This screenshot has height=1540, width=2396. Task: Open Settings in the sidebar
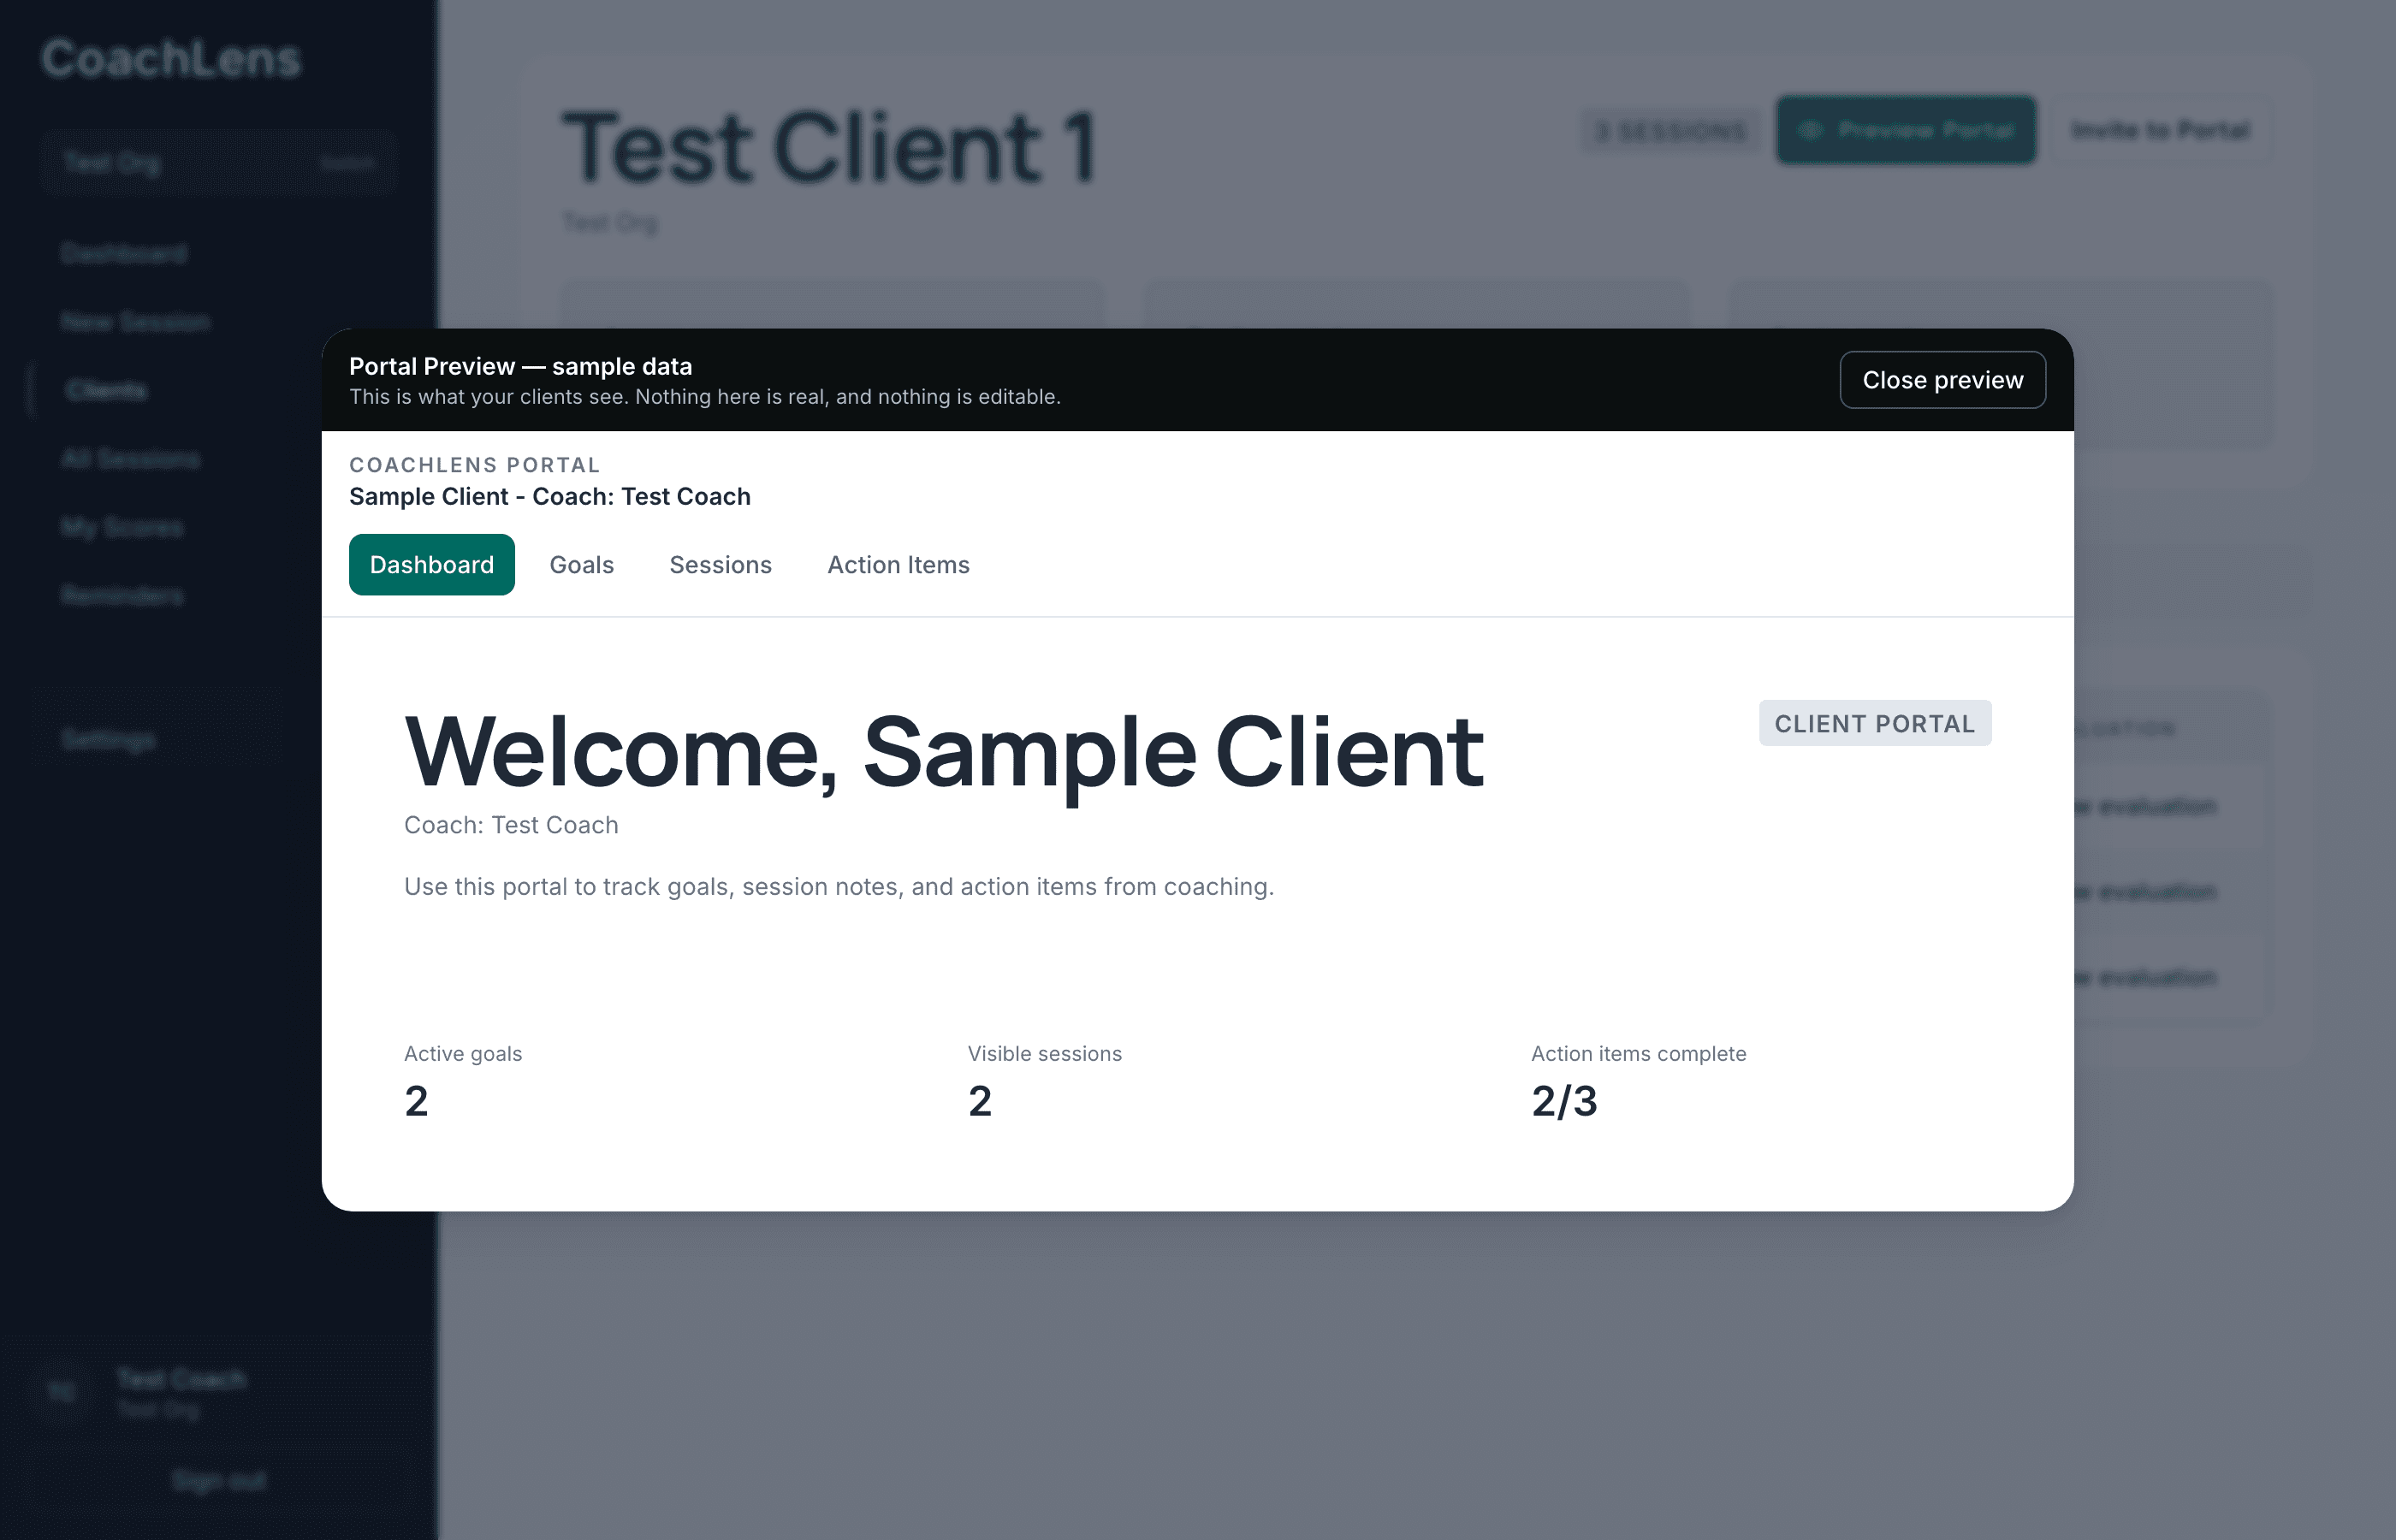[108, 739]
